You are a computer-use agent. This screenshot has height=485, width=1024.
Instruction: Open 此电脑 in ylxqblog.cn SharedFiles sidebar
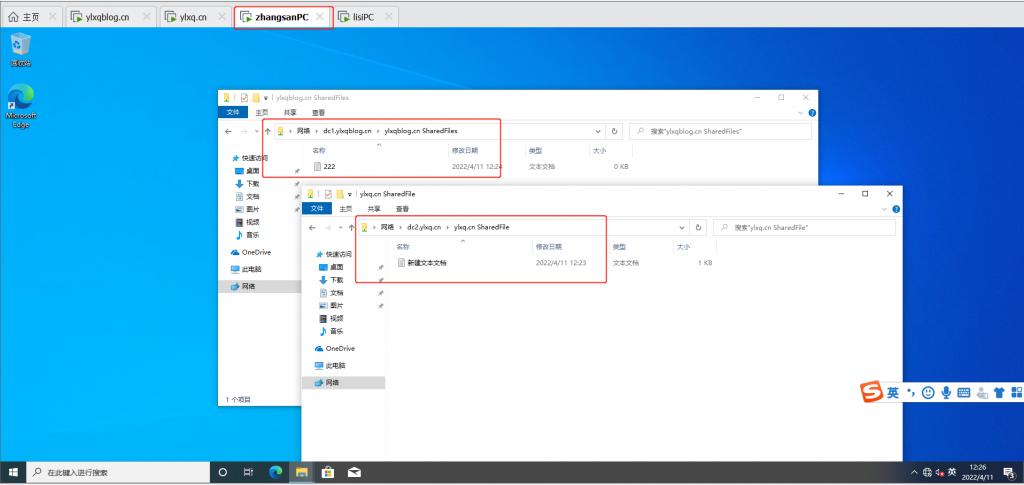(x=246, y=269)
